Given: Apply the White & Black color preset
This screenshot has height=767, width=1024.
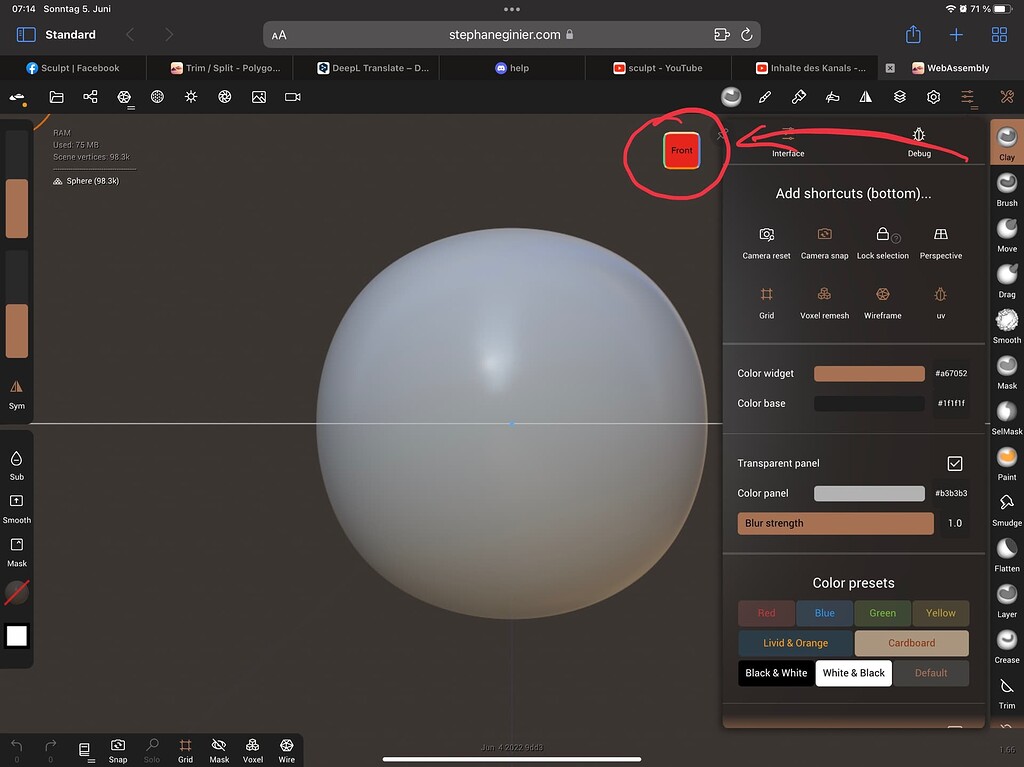Looking at the screenshot, I should (853, 673).
